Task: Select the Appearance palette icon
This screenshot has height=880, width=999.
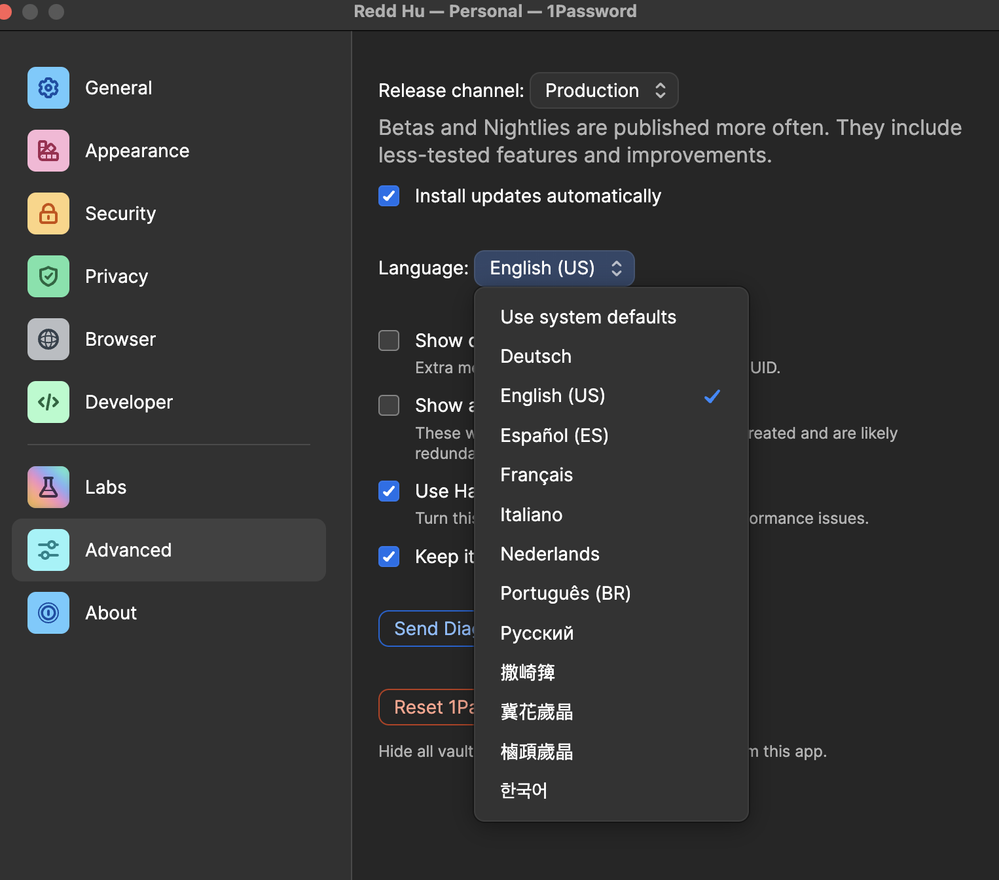Action: [x=48, y=151]
